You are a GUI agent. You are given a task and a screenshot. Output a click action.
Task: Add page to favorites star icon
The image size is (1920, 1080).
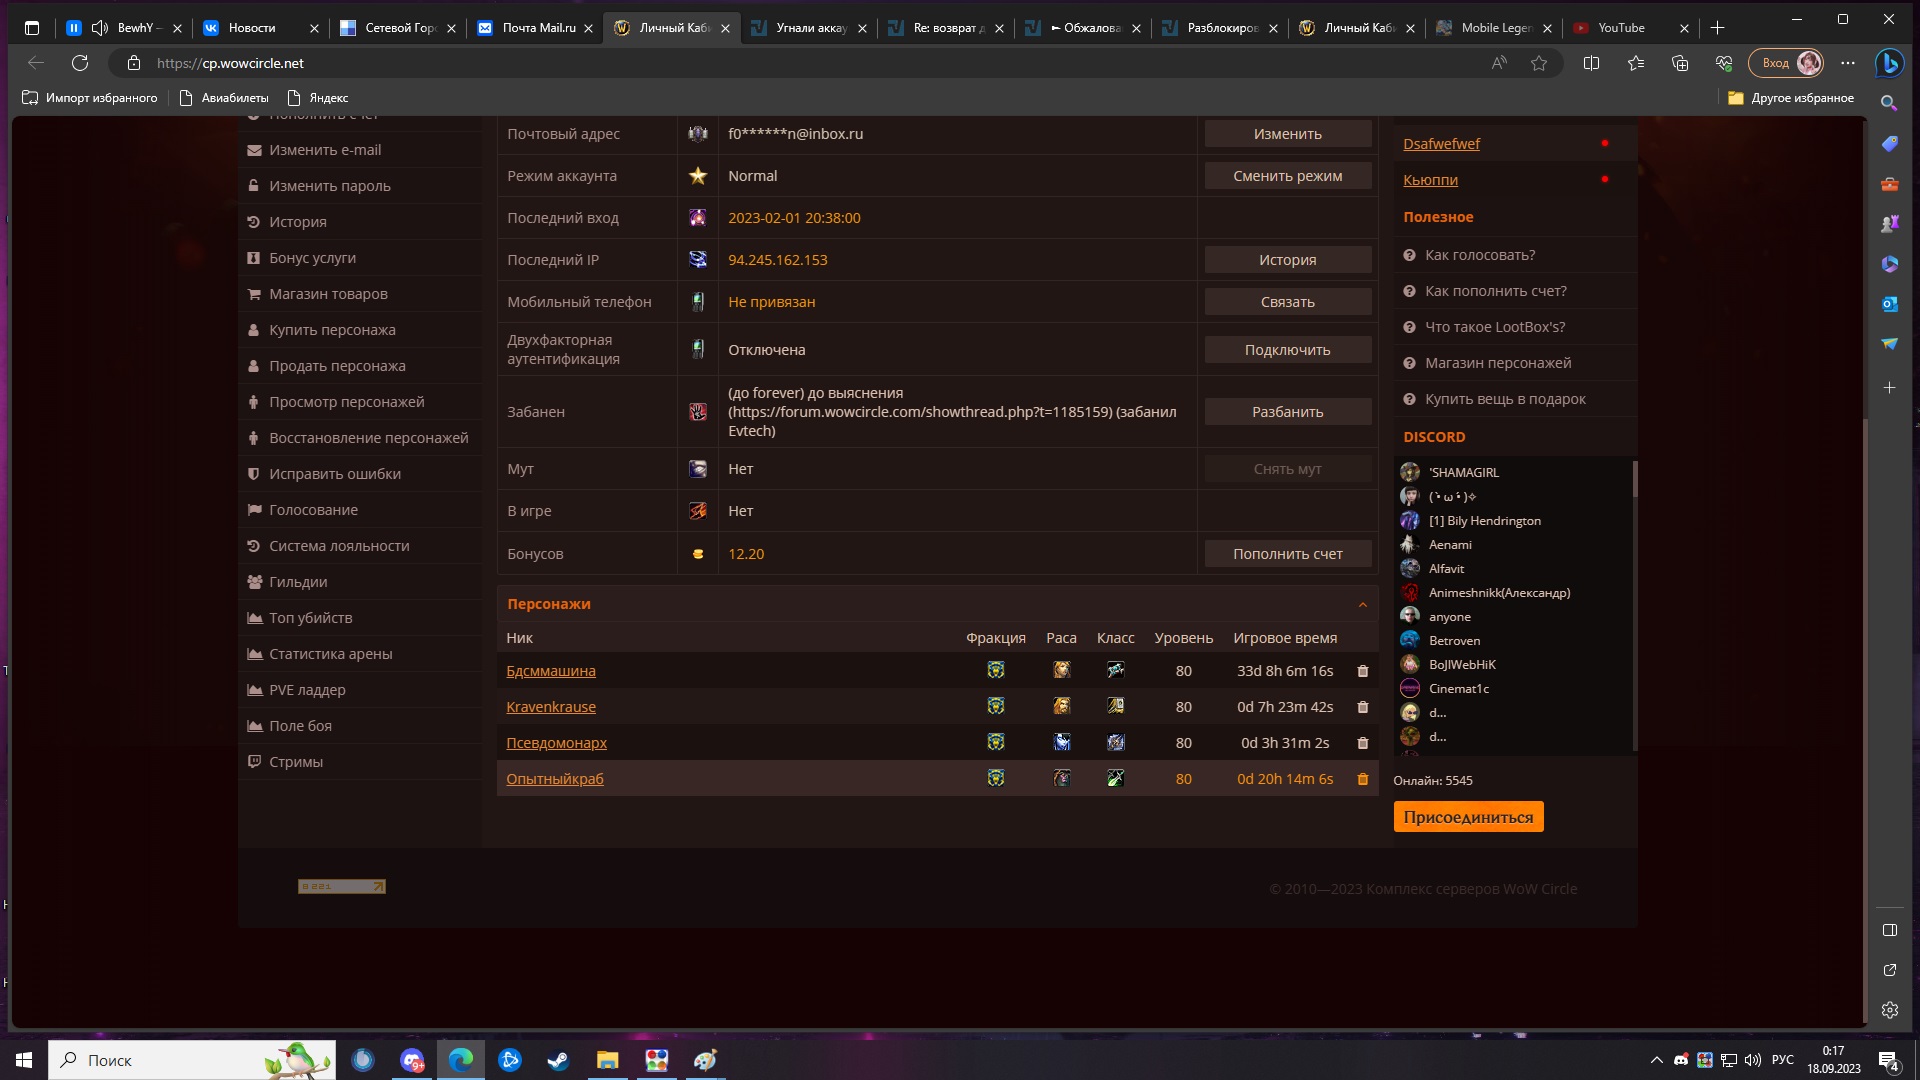pos(1539,63)
